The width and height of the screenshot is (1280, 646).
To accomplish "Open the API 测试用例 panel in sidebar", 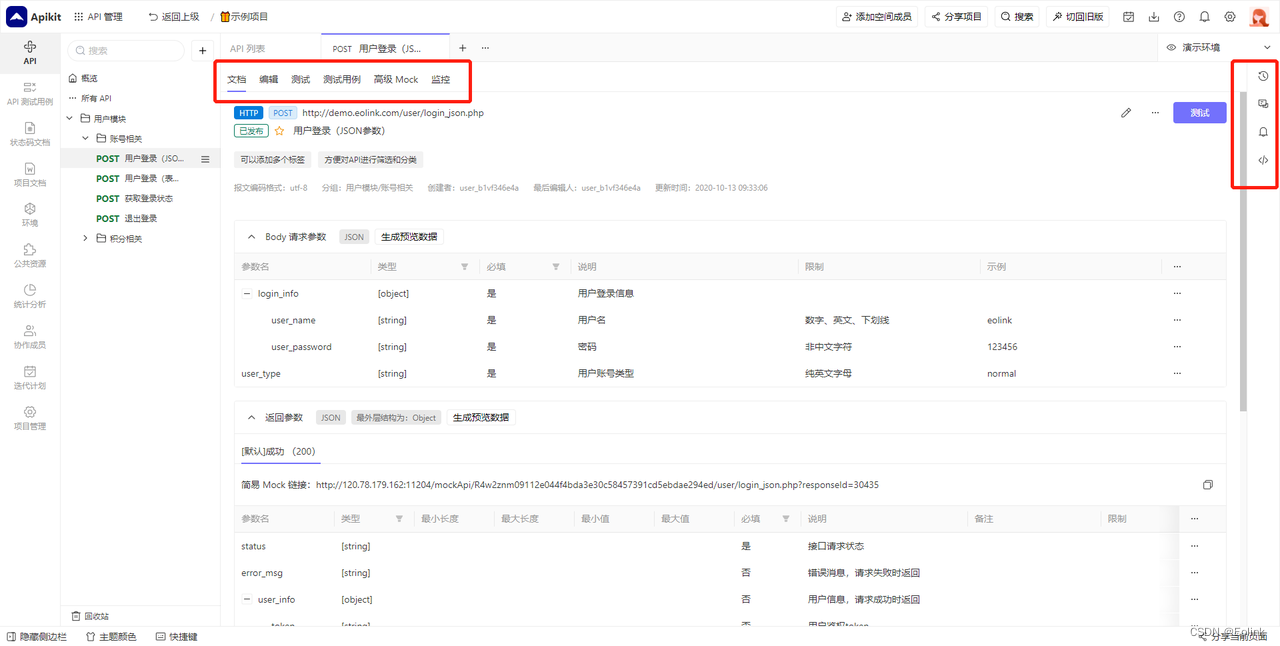I will 28,96.
